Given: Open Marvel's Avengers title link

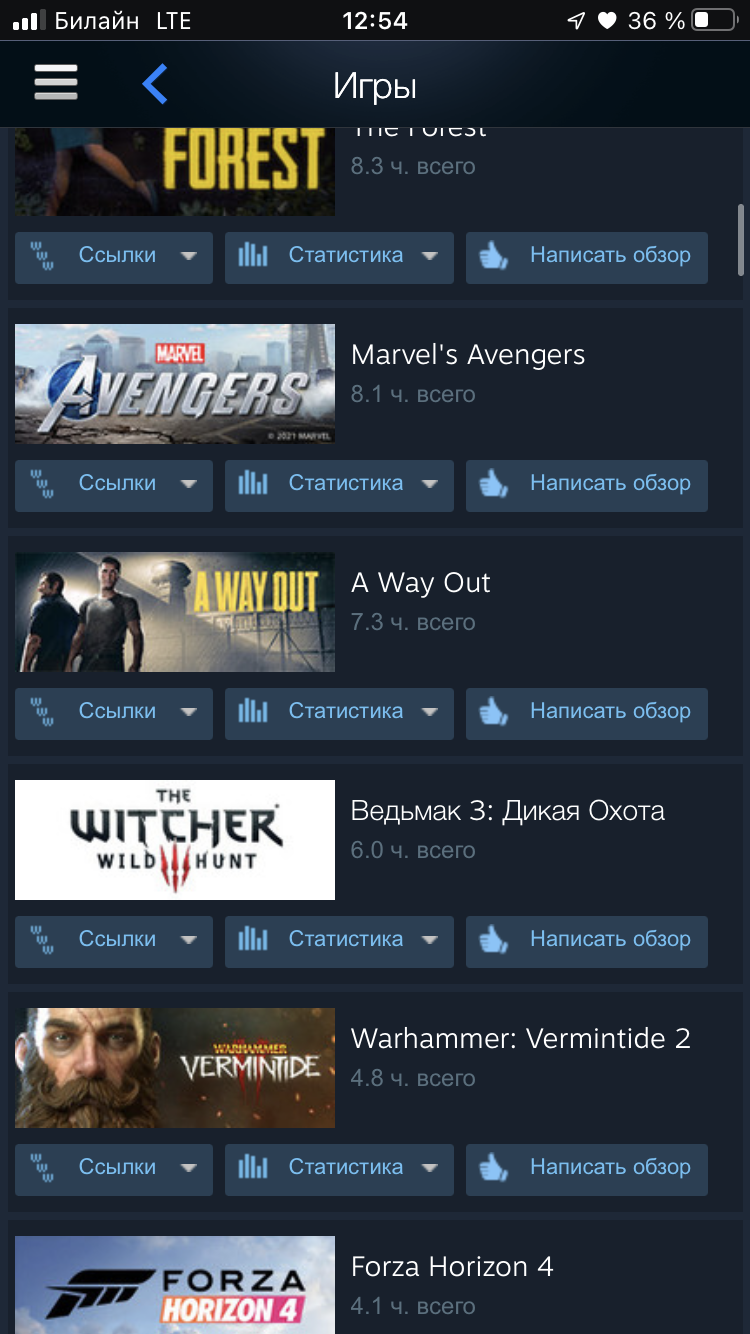Looking at the screenshot, I should coord(468,355).
